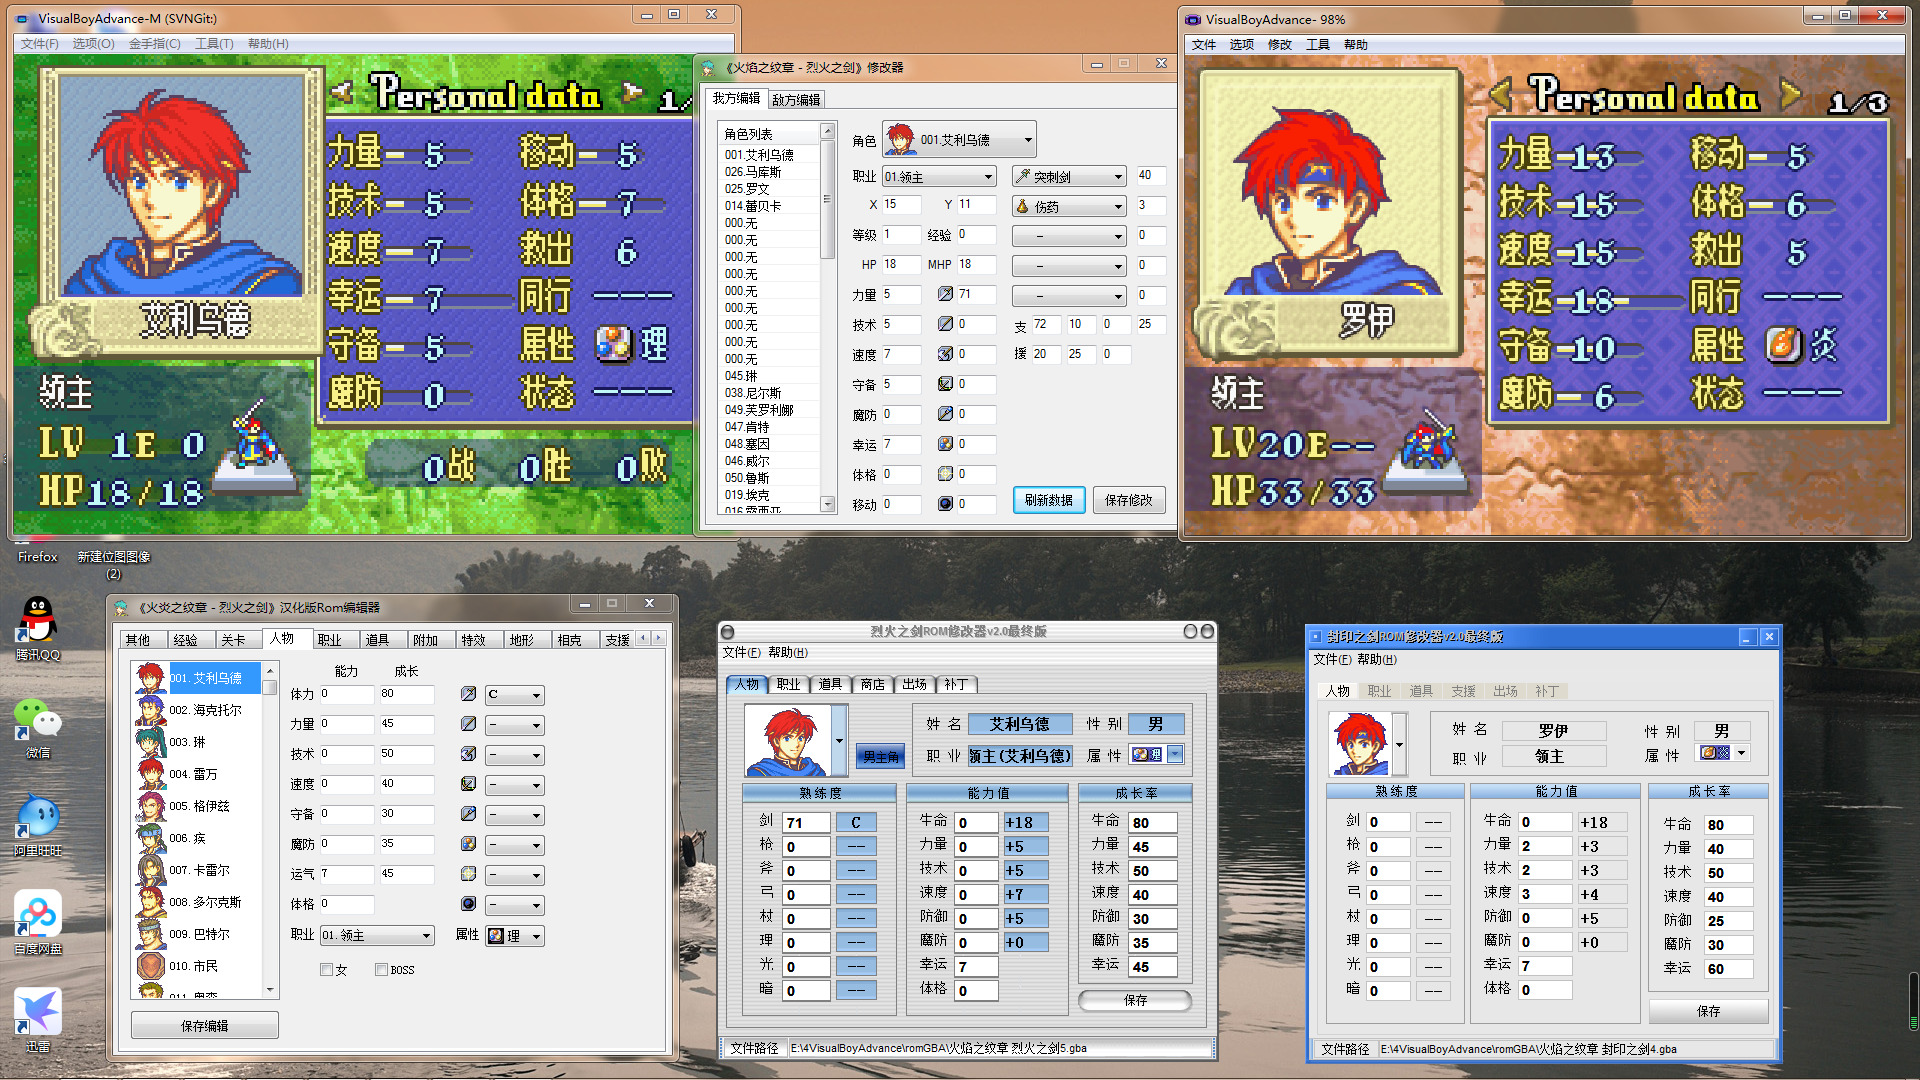Open Tencent QQ desktop shortcut

point(37,628)
